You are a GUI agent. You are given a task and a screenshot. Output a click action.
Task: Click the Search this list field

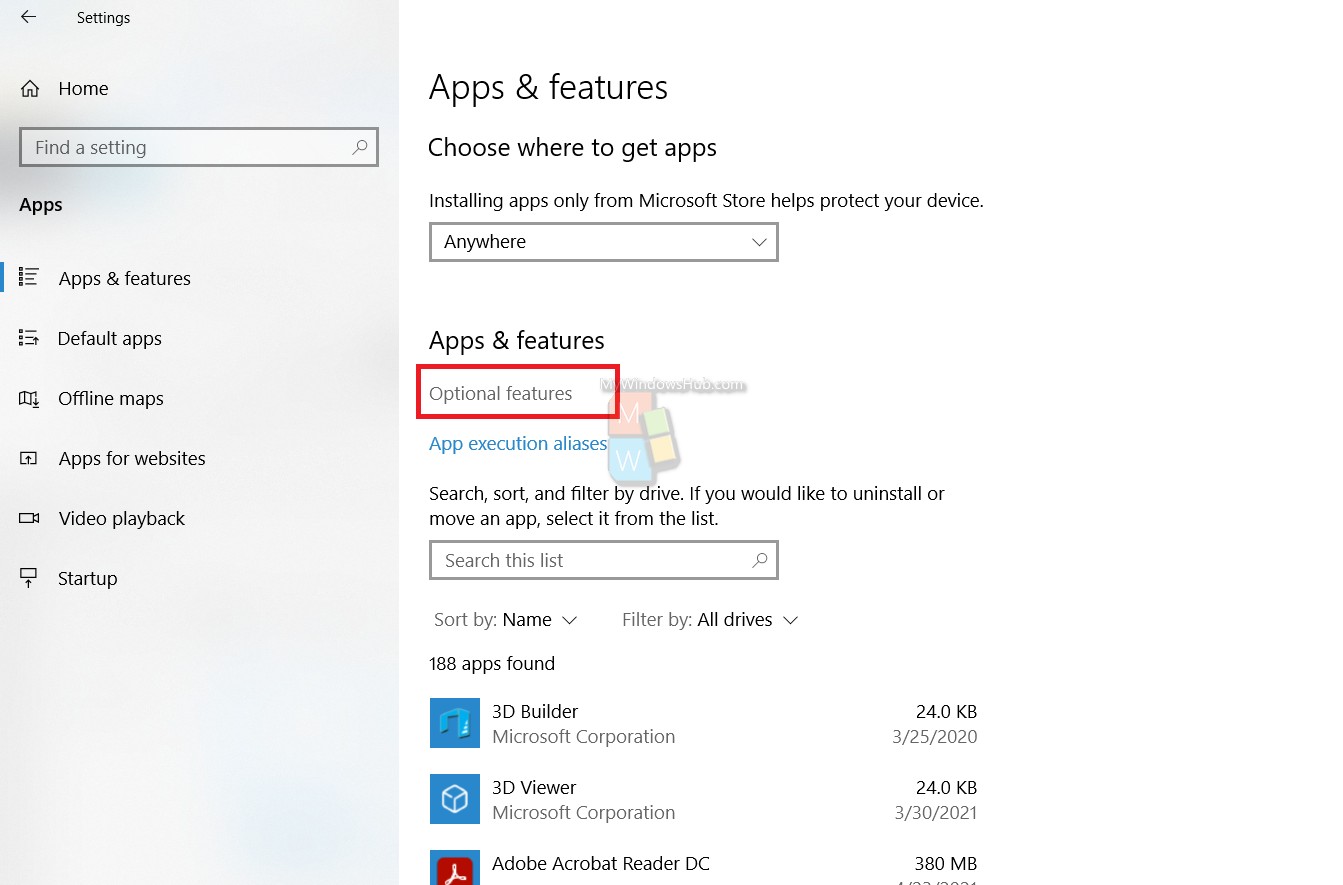click(604, 560)
